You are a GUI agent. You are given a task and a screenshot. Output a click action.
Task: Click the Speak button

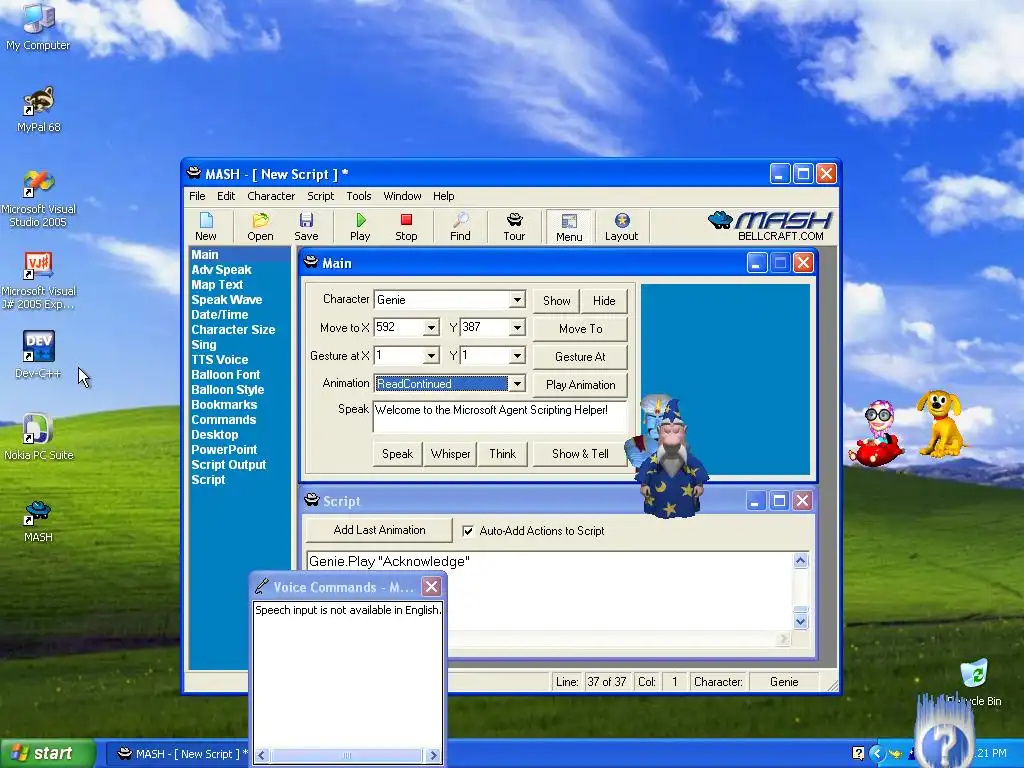click(397, 454)
